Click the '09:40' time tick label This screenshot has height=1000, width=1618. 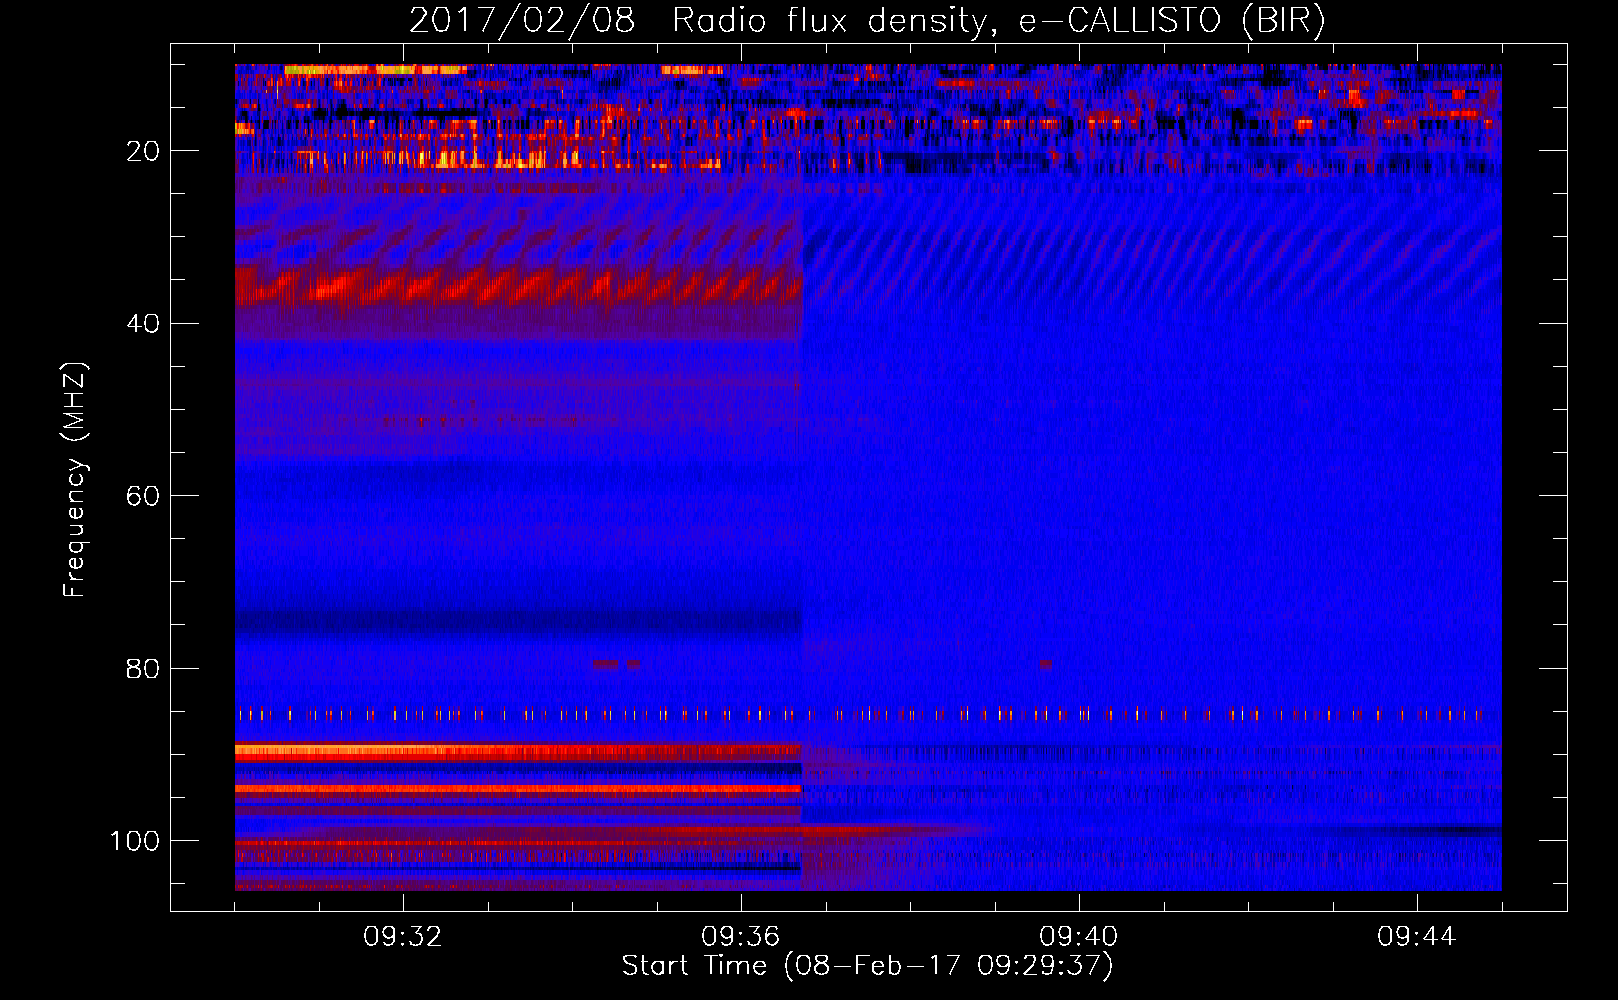pyautogui.click(x=1079, y=937)
